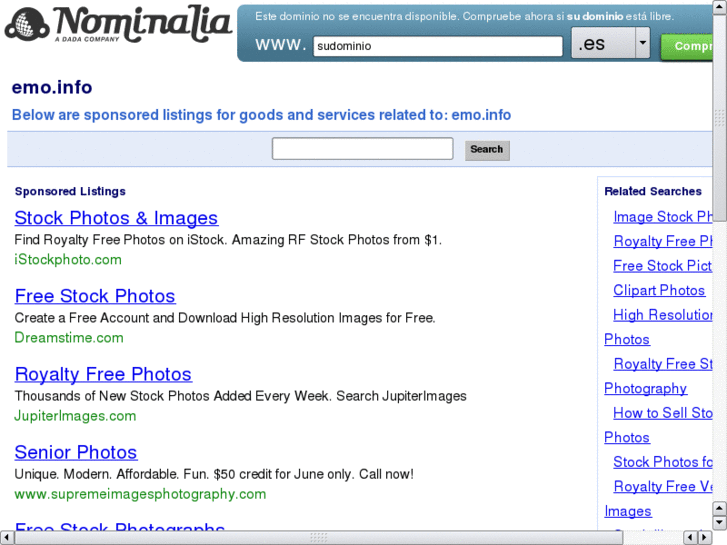
Task: Click the emo.info page heading
Action: pyautogui.click(x=52, y=87)
